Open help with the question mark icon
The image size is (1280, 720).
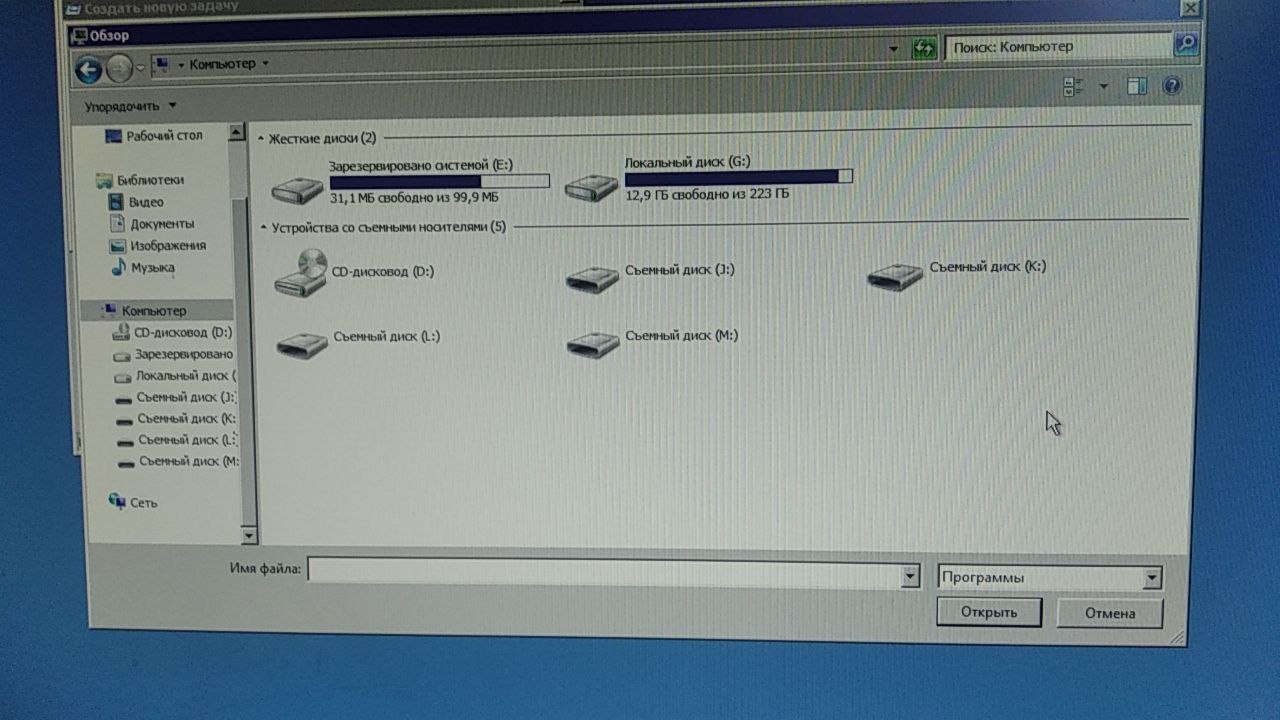tap(1172, 86)
